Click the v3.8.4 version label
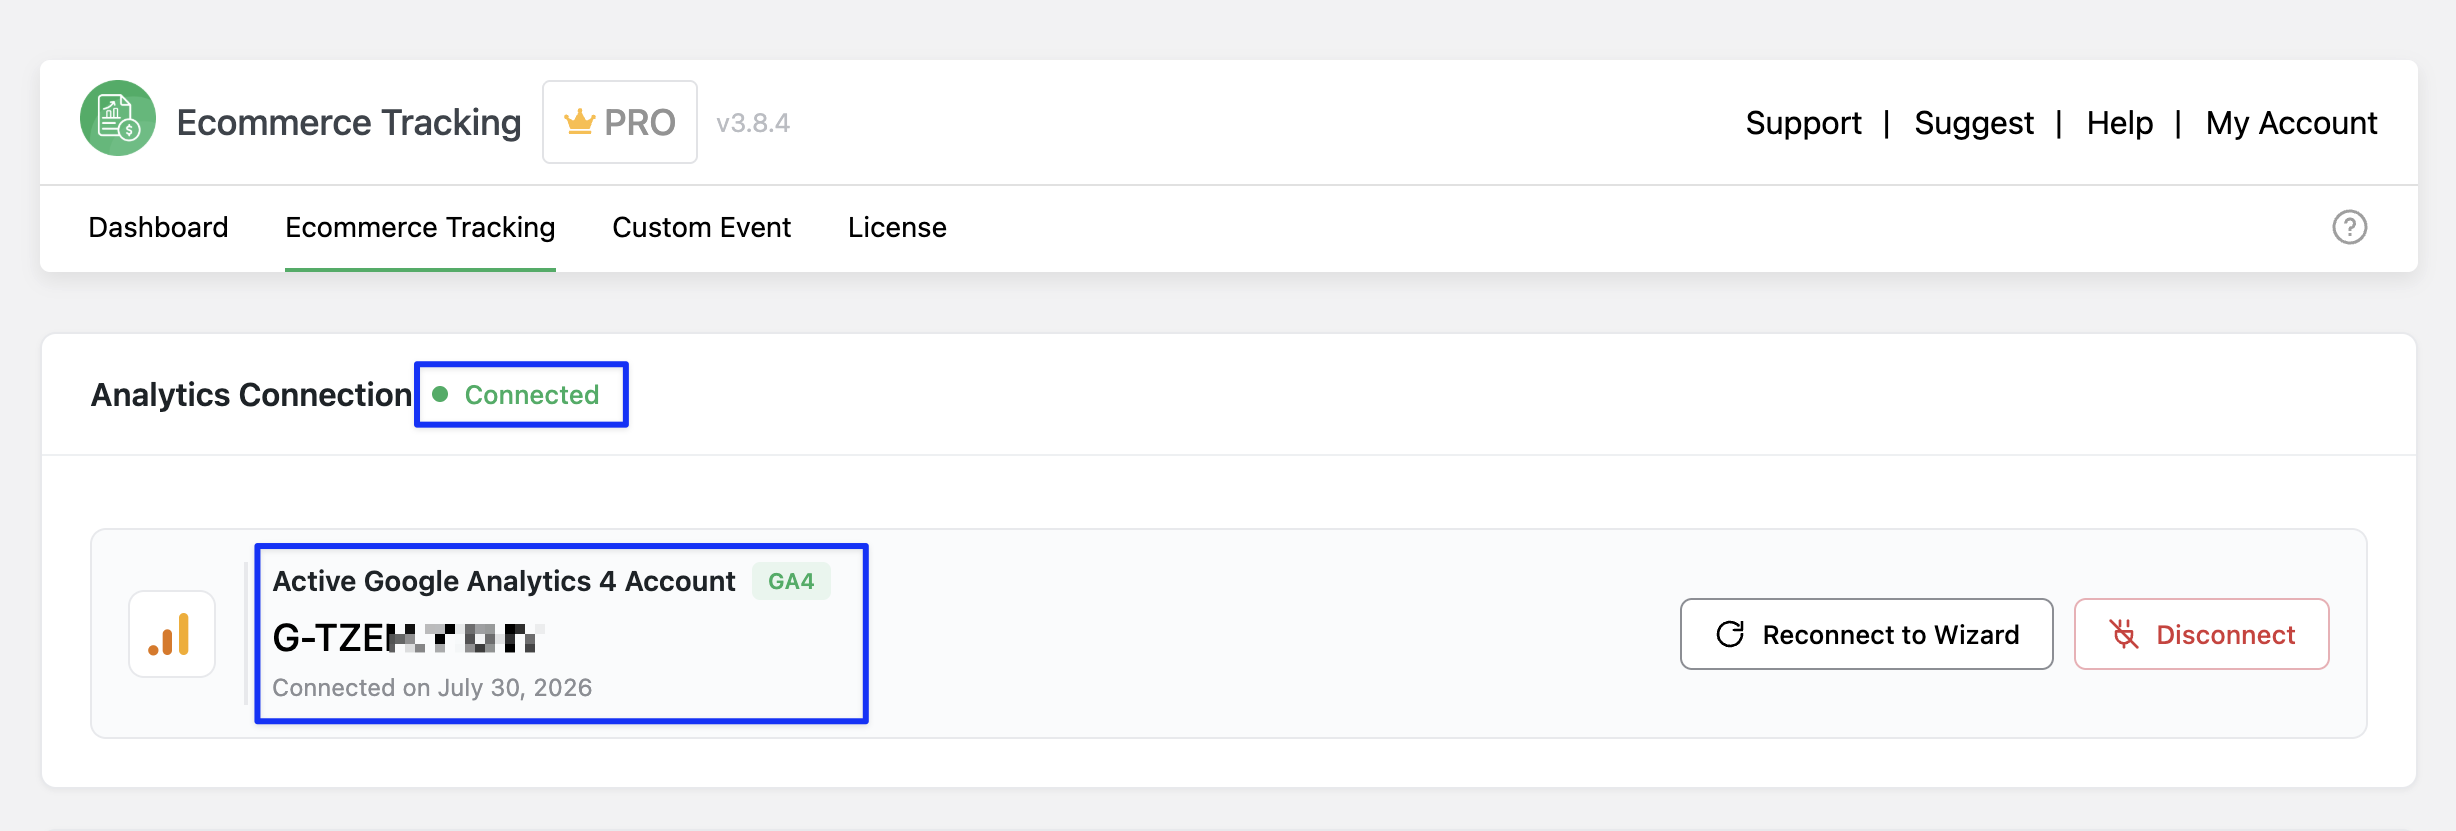The height and width of the screenshot is (831, 2456). [x=752, y=123]
